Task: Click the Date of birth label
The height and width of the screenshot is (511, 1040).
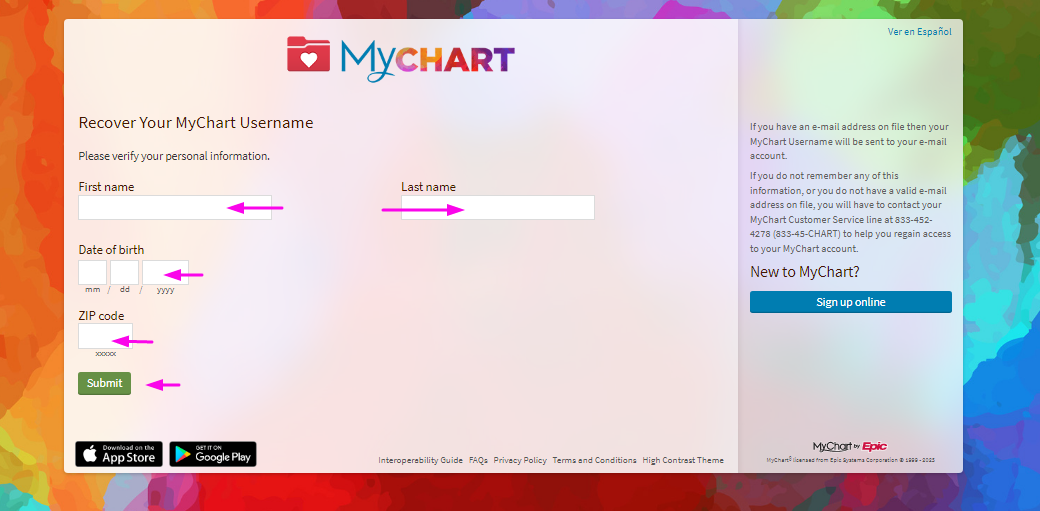Action: click(x=111, y=250)
